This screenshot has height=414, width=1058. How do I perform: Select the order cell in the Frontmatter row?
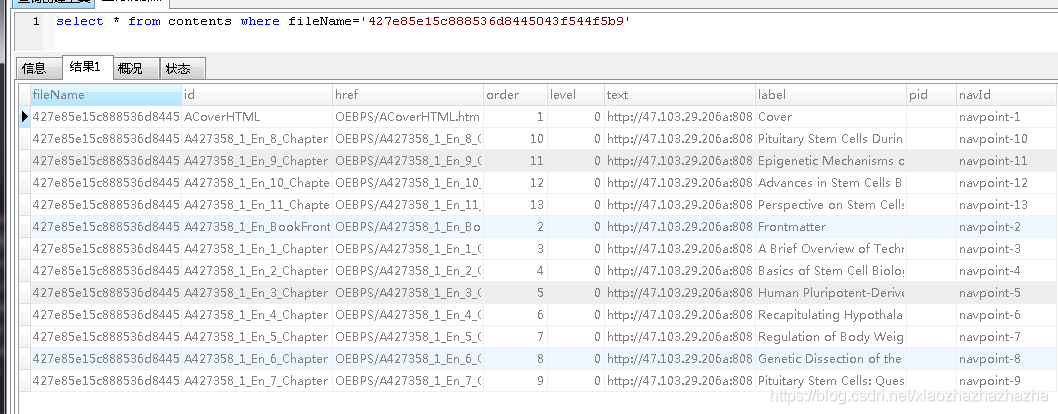[x=516, y=227]
